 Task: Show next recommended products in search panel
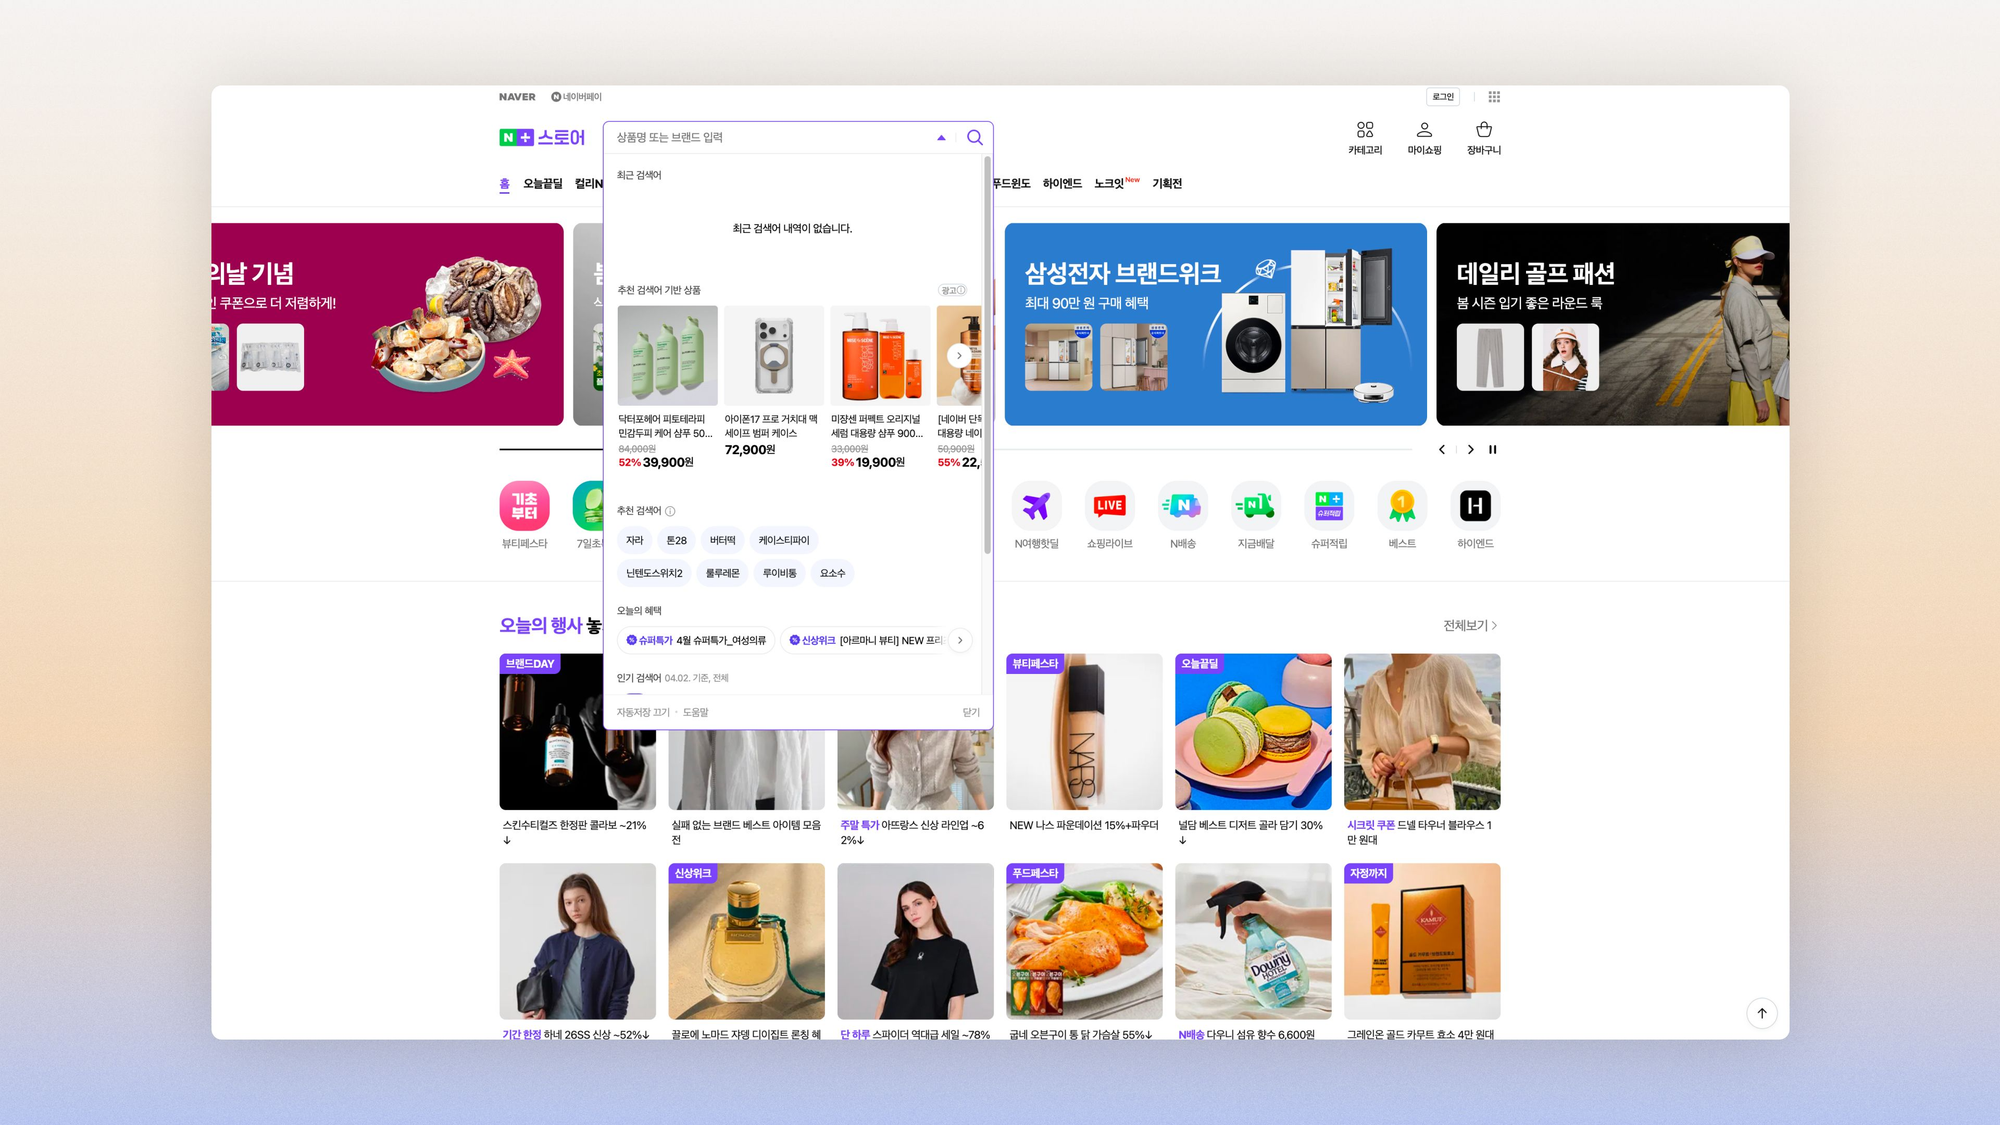click(959, 356)
